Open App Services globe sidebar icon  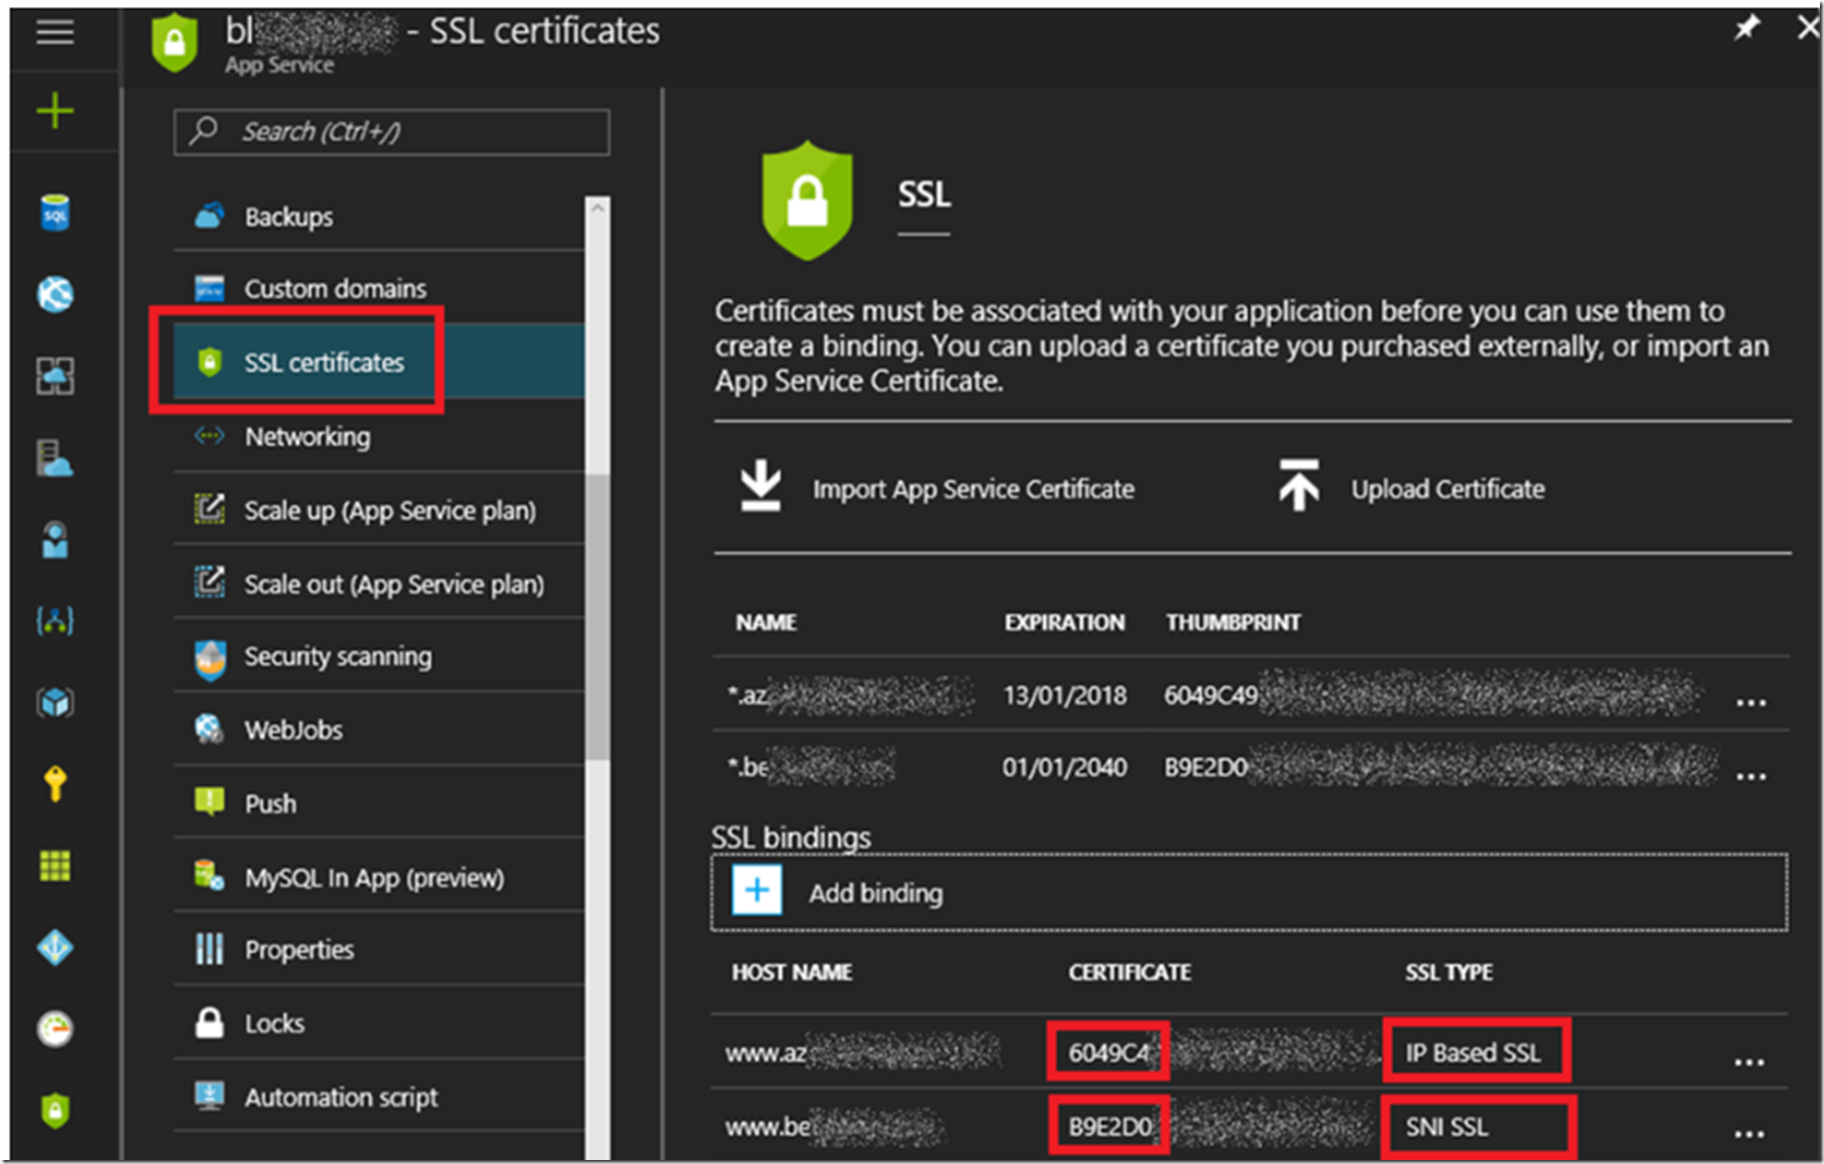click(55, 294)
